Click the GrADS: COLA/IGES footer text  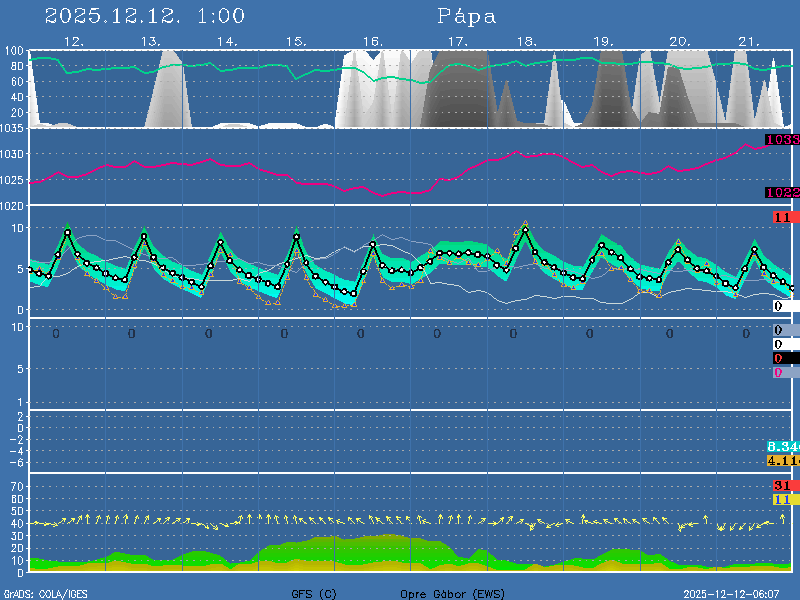point(45,594)
